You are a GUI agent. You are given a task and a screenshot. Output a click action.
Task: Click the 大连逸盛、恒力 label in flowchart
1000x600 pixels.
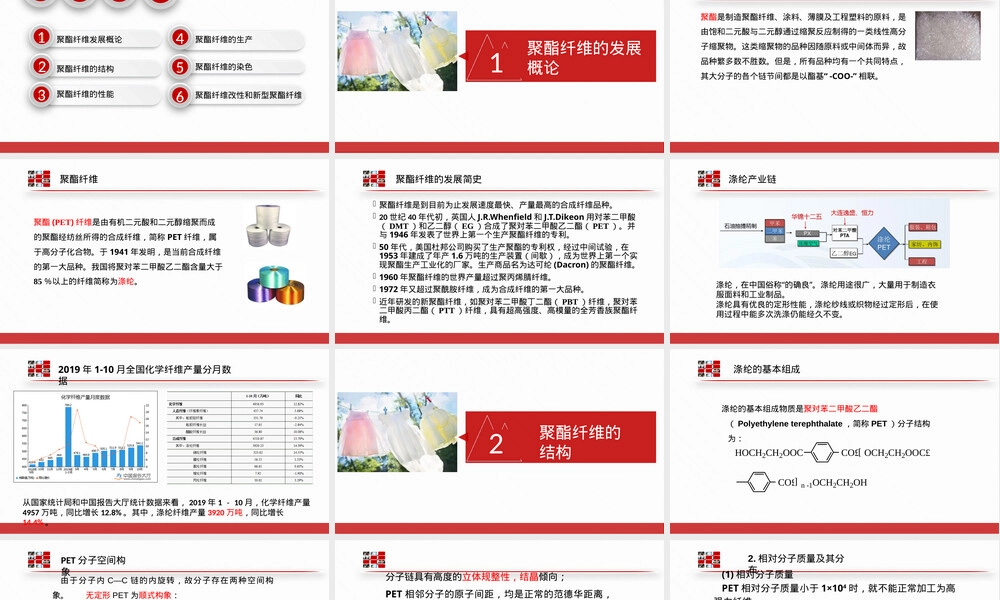tap(852, 213)
